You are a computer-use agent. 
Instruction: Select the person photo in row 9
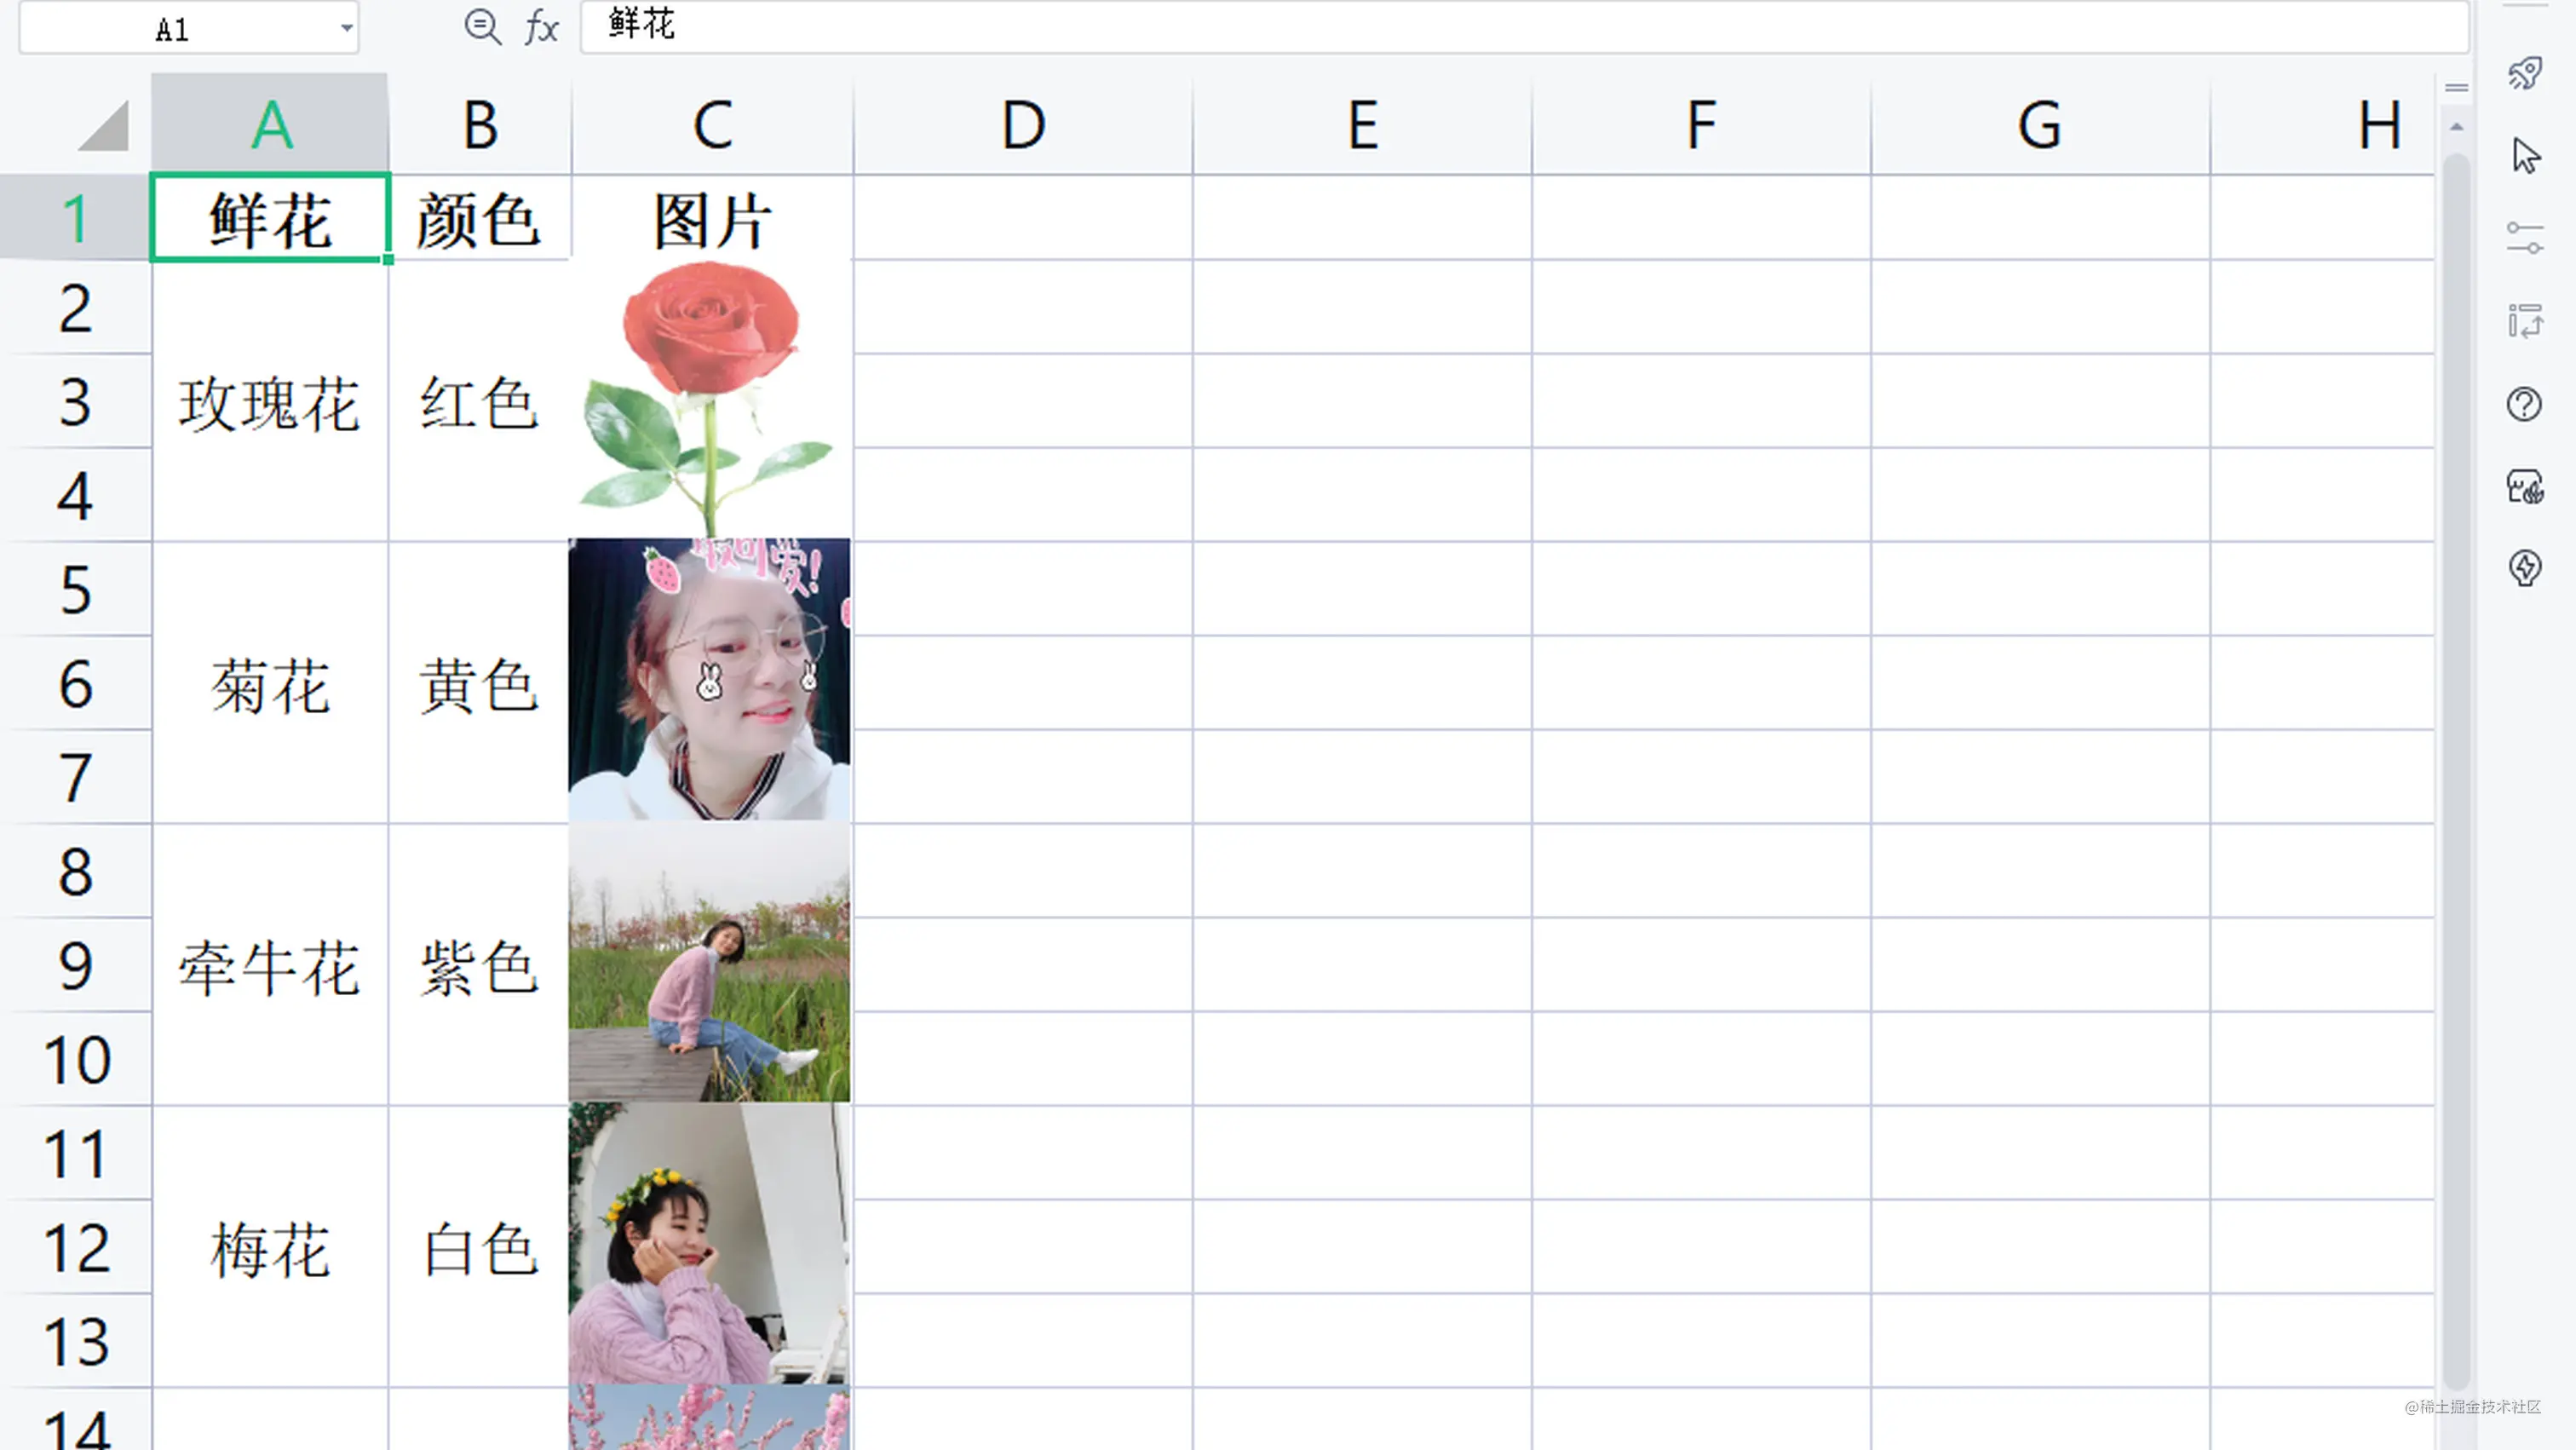point(708,965)
